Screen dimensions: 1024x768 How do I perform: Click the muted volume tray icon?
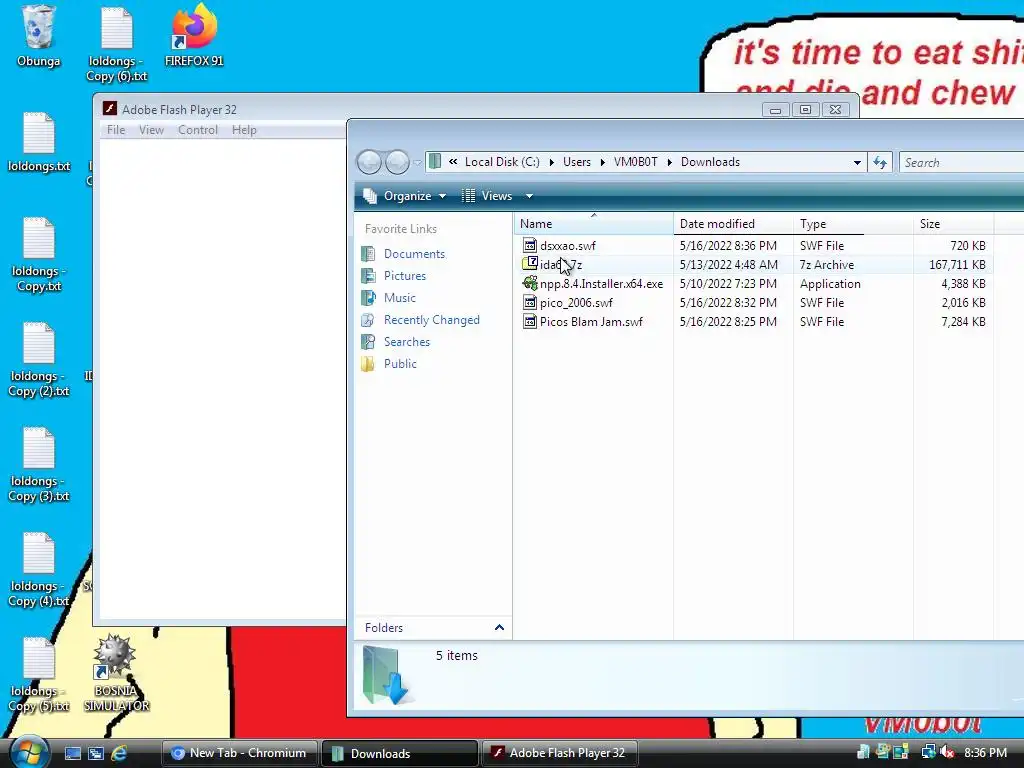pyautogui.click(x=947, y=753)
